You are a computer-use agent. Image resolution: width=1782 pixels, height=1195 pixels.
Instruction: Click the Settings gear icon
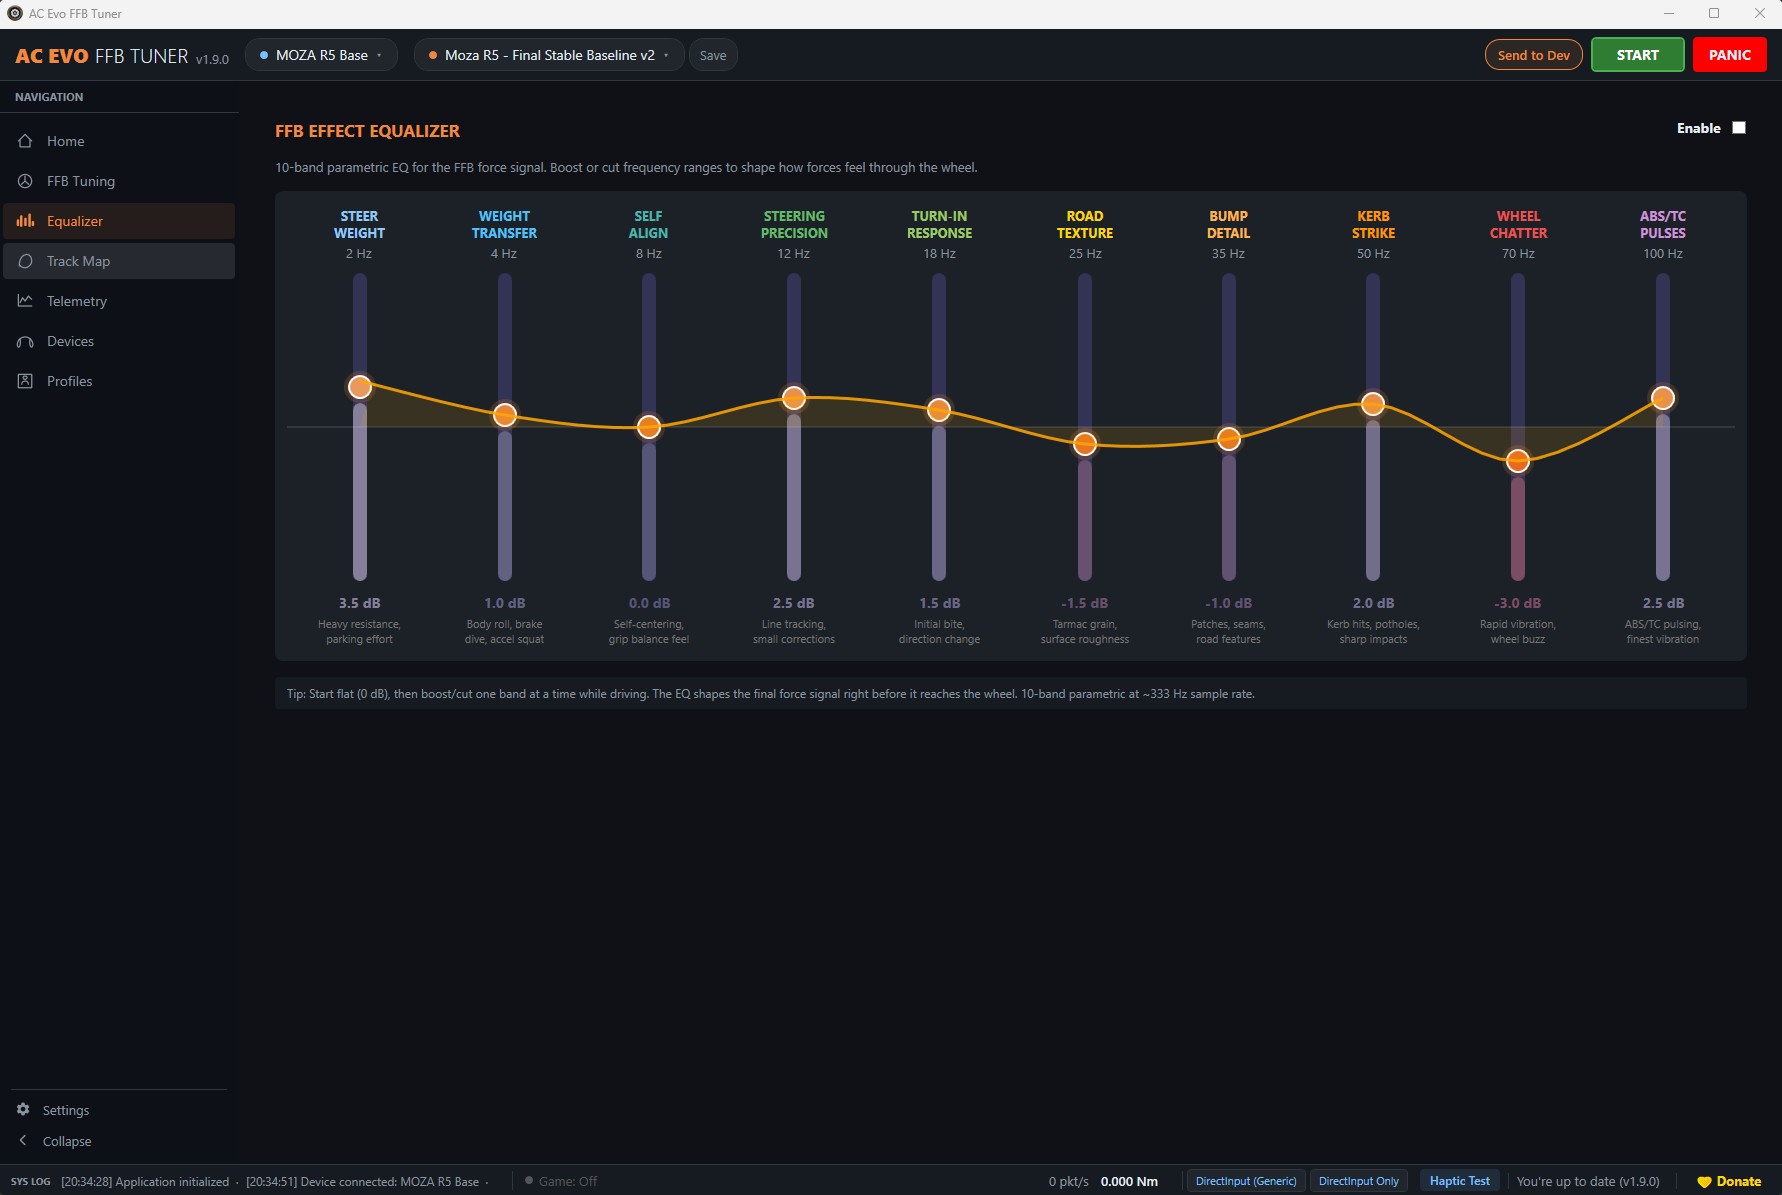(x=23, y=1110)
